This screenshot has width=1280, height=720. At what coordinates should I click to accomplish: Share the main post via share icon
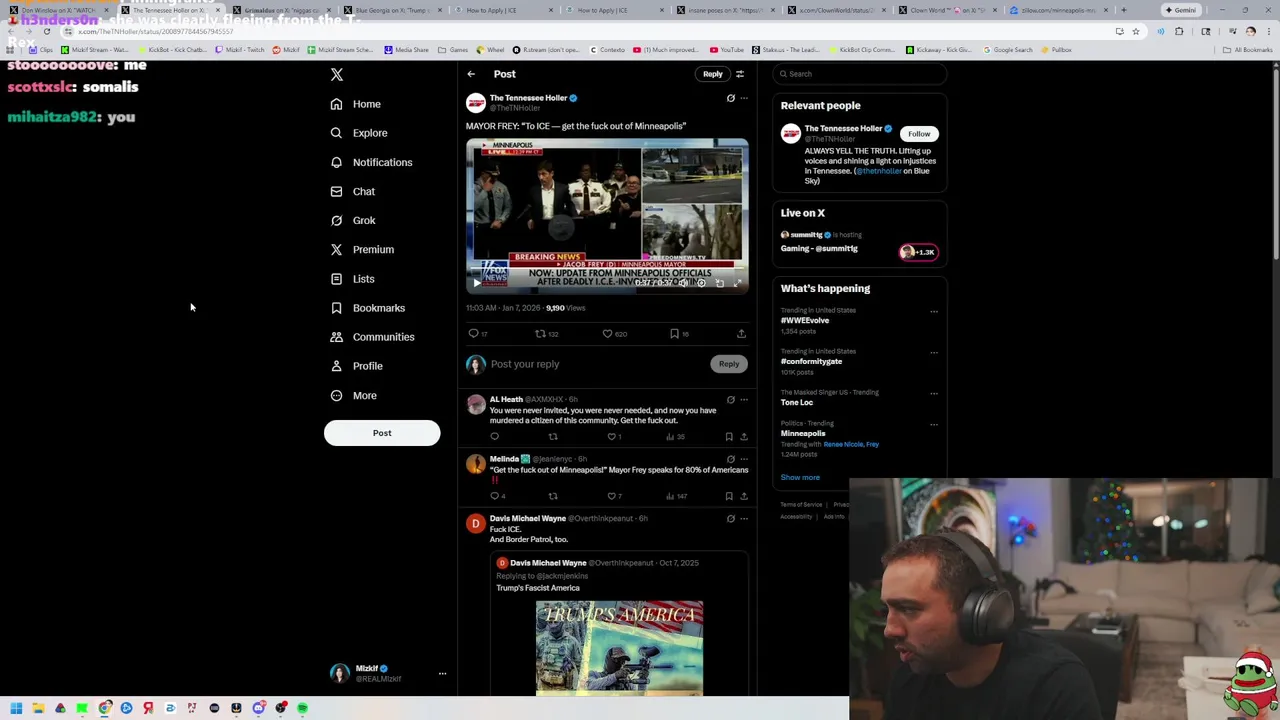click(x=741, y=334)
